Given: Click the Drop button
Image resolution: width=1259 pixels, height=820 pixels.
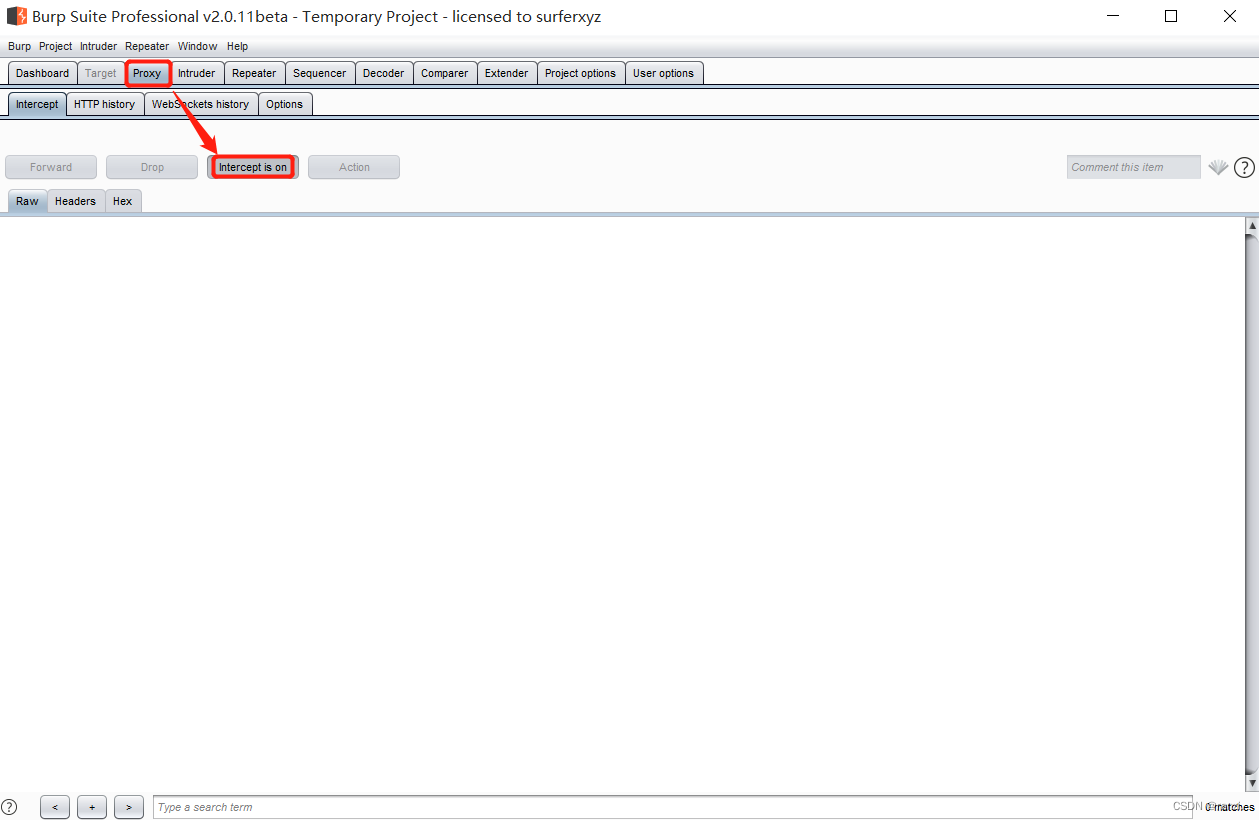Looking at the screenshot, I should click(x=152, y=167).
